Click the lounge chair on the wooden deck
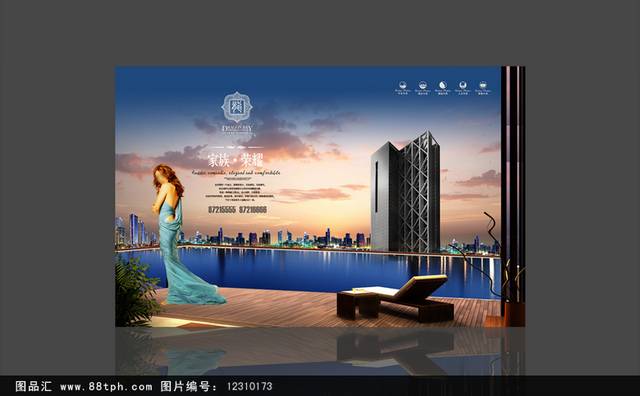Screen dimensions: 640x396 click(x=395, y=297)
